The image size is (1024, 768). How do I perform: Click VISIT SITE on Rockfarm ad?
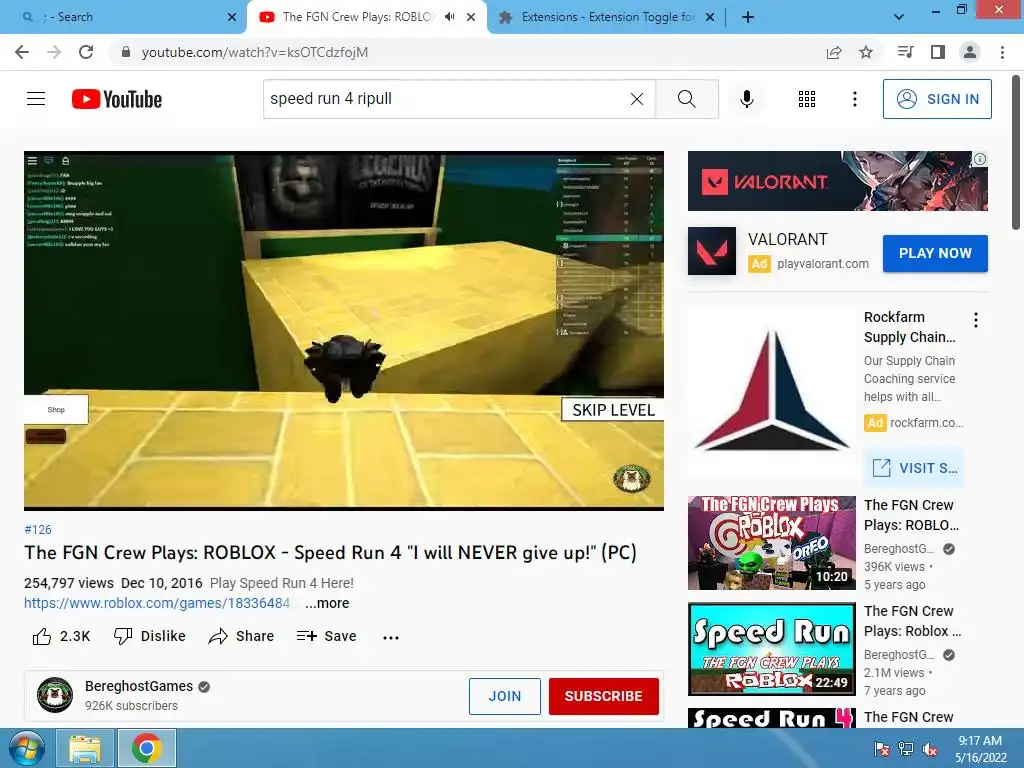coord(916,468)
